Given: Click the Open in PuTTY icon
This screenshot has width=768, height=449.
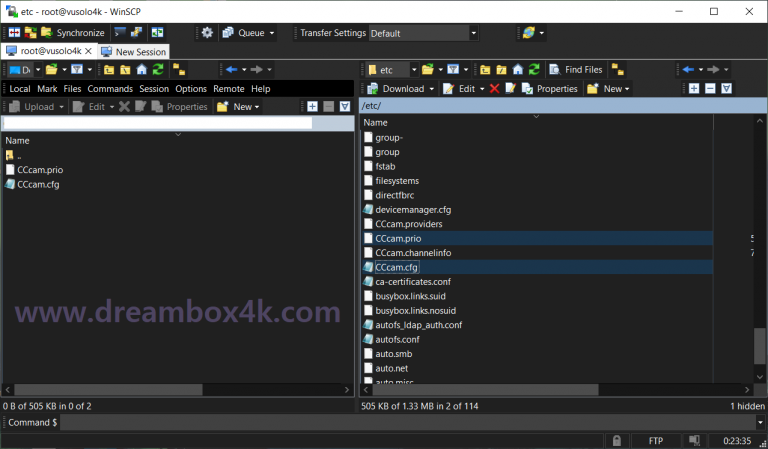Looking at the screenshot, I should 136,33.
